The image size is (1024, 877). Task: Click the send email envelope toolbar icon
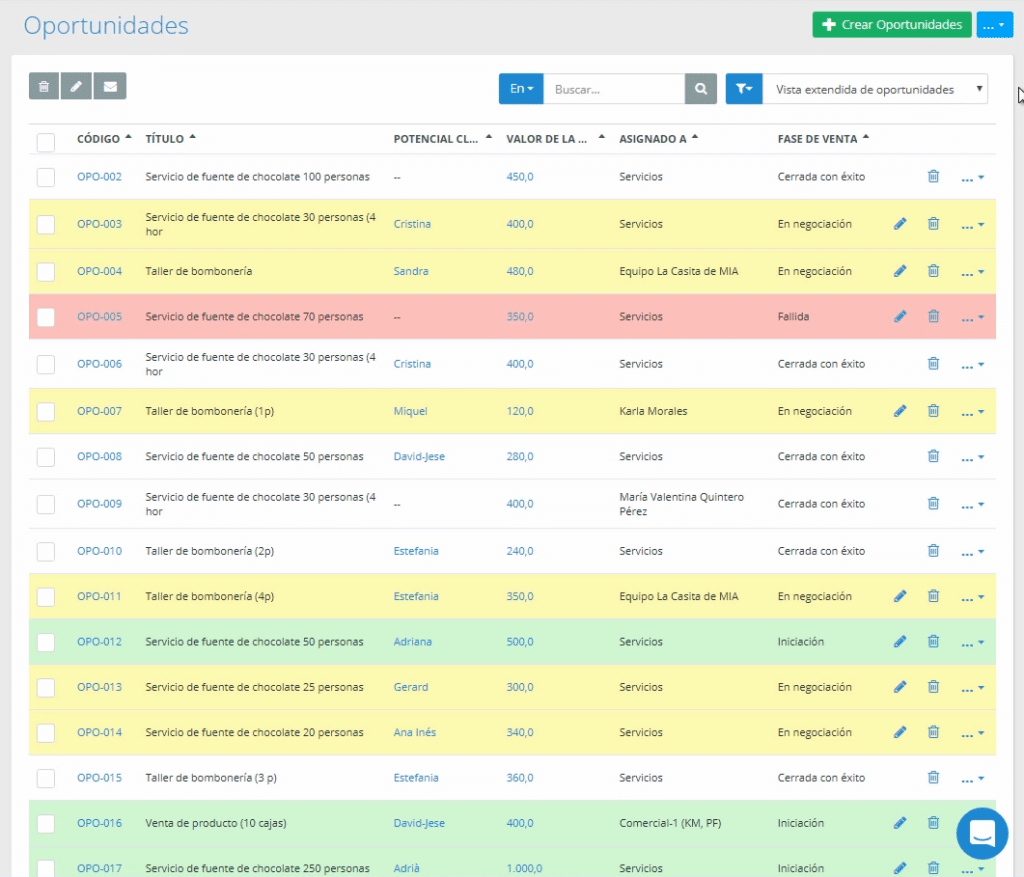tap(110, 86)
